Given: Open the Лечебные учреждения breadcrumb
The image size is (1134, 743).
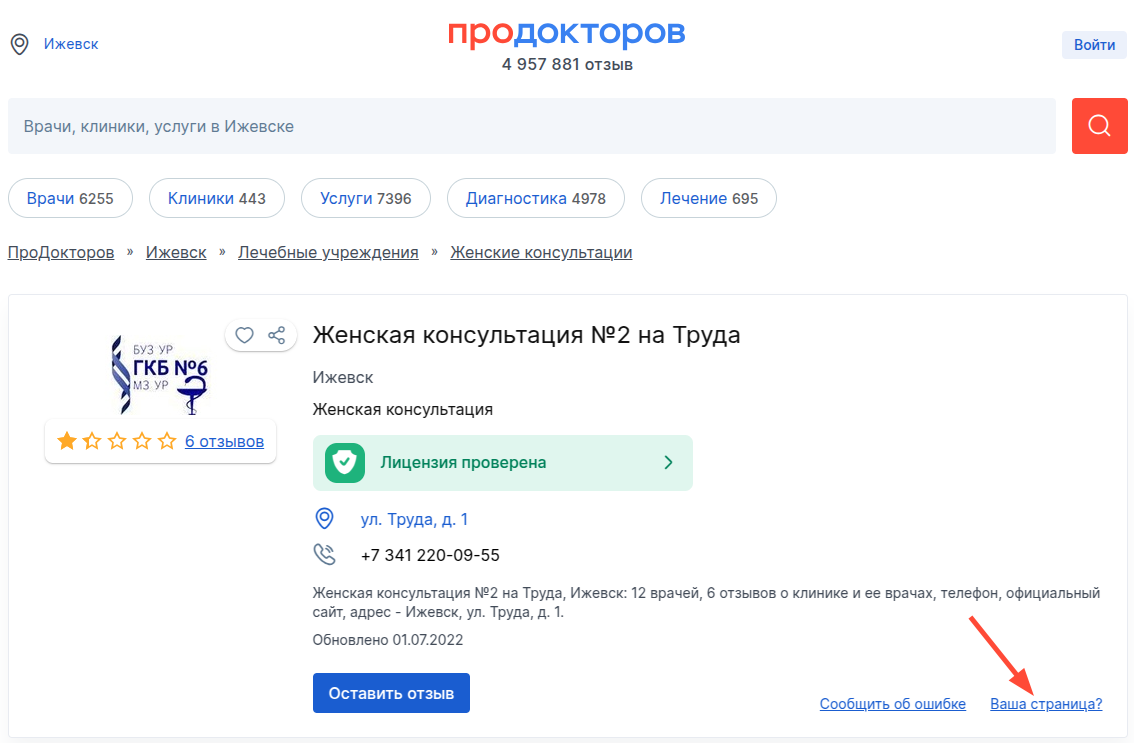Looking at the screenshot, I should click(328, 252).
